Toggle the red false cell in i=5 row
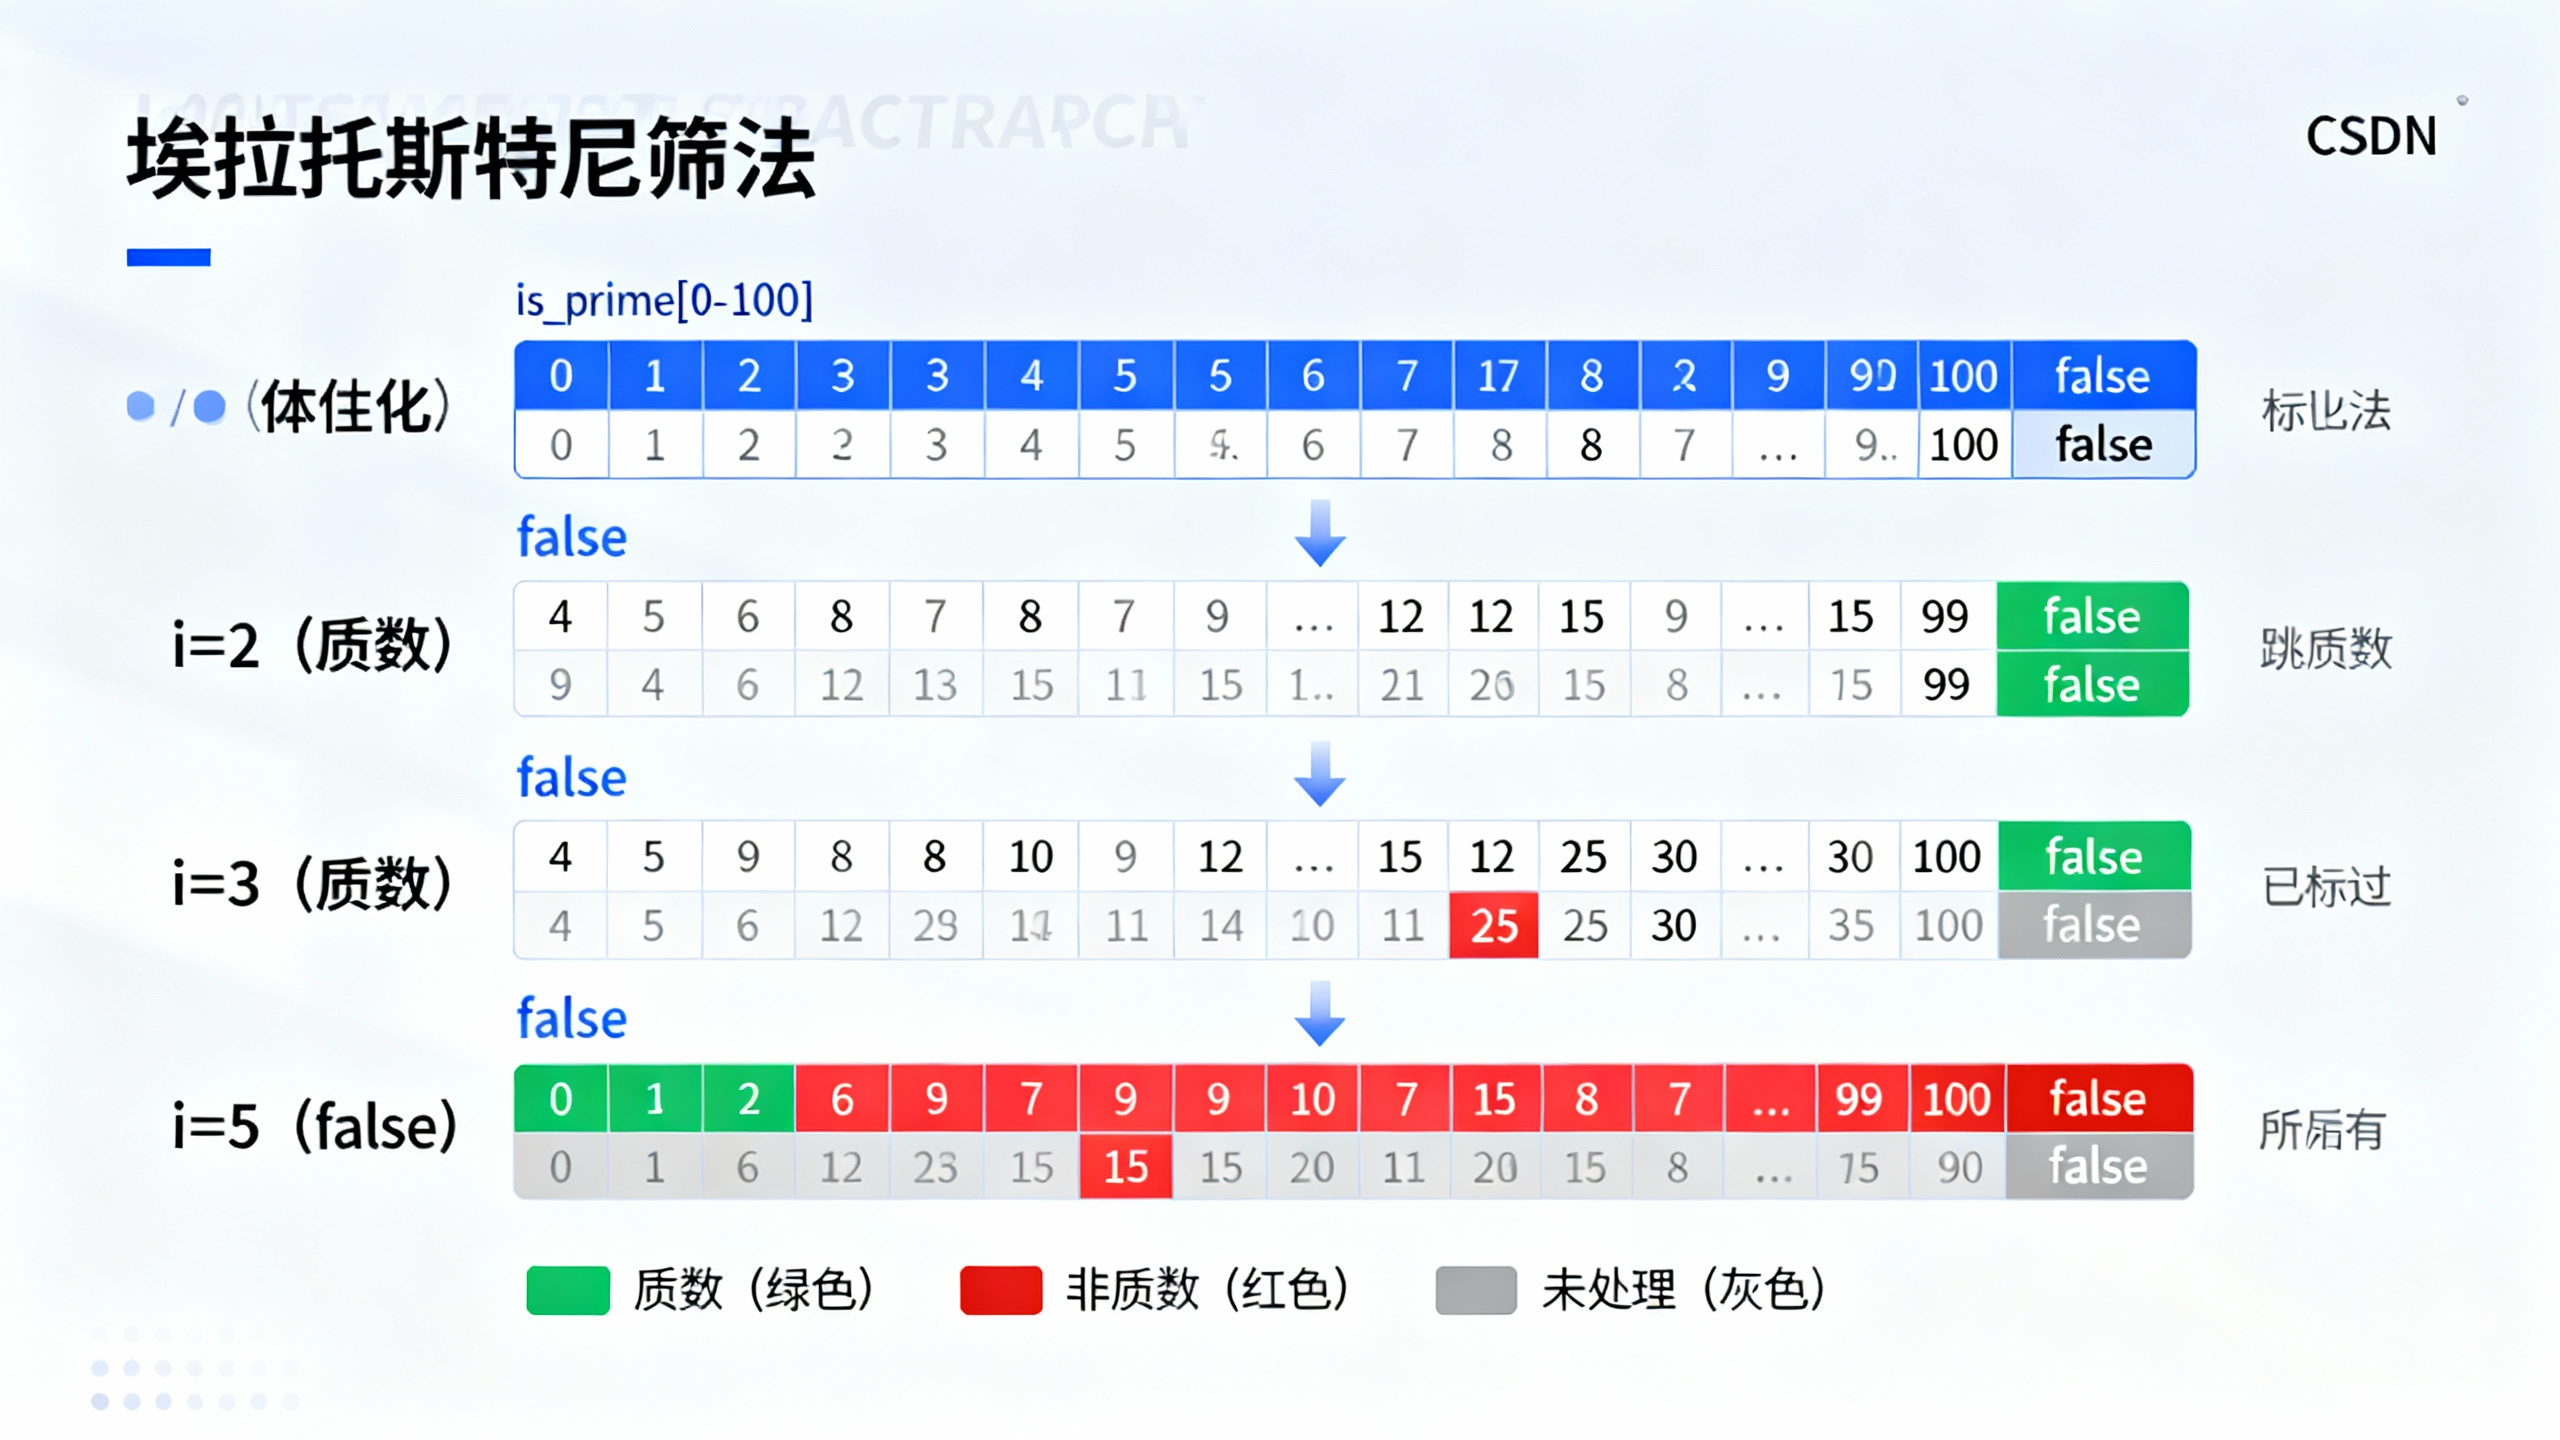 point(2100,1097)
